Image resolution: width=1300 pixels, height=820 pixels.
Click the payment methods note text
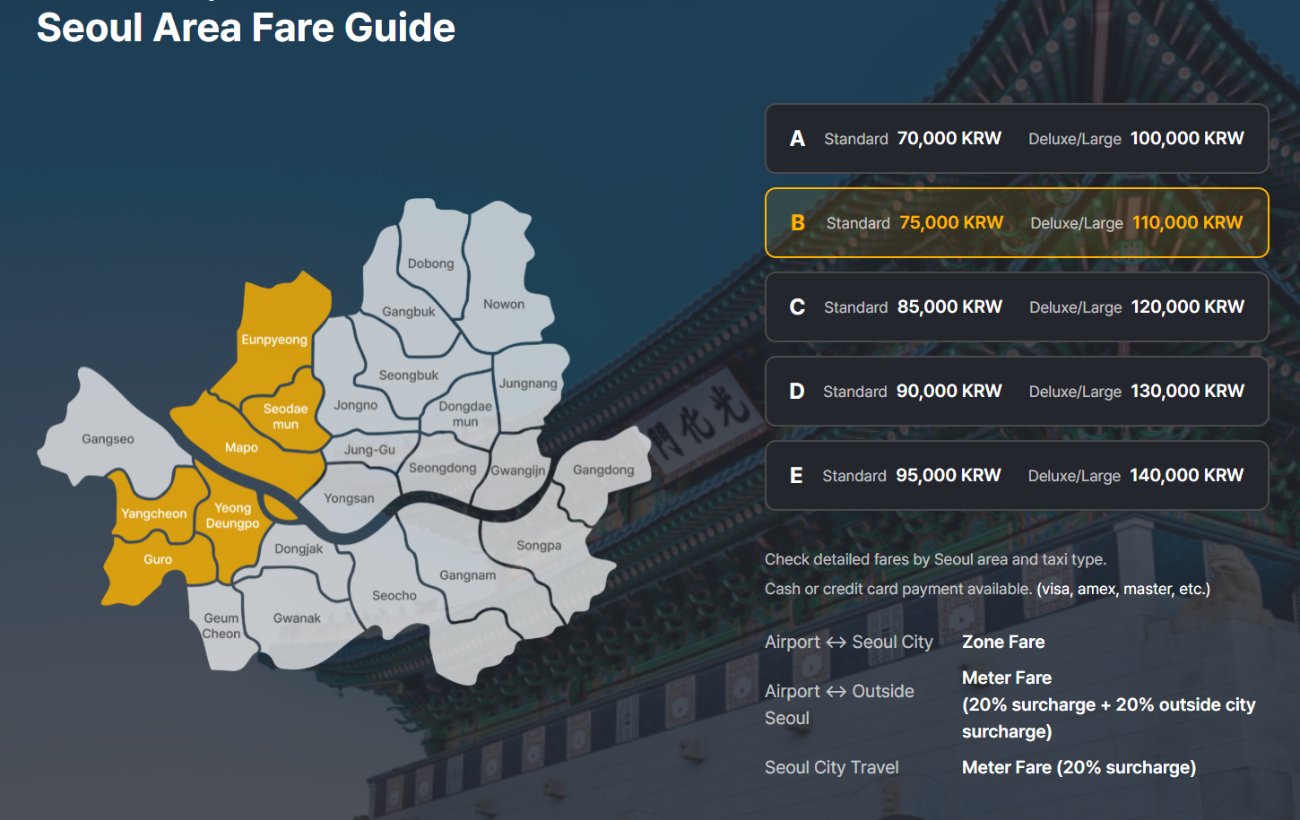click(x=987, y=589)
